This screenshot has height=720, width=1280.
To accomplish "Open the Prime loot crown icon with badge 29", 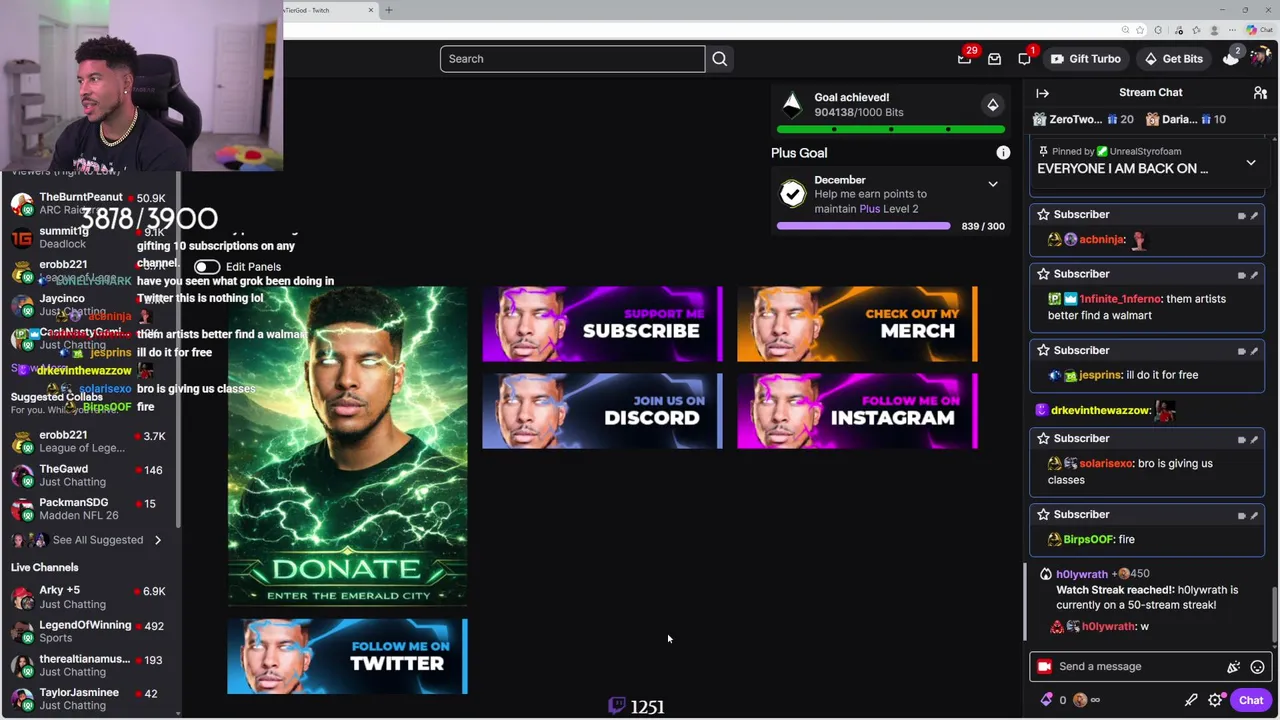I will (x=965, y=59).
